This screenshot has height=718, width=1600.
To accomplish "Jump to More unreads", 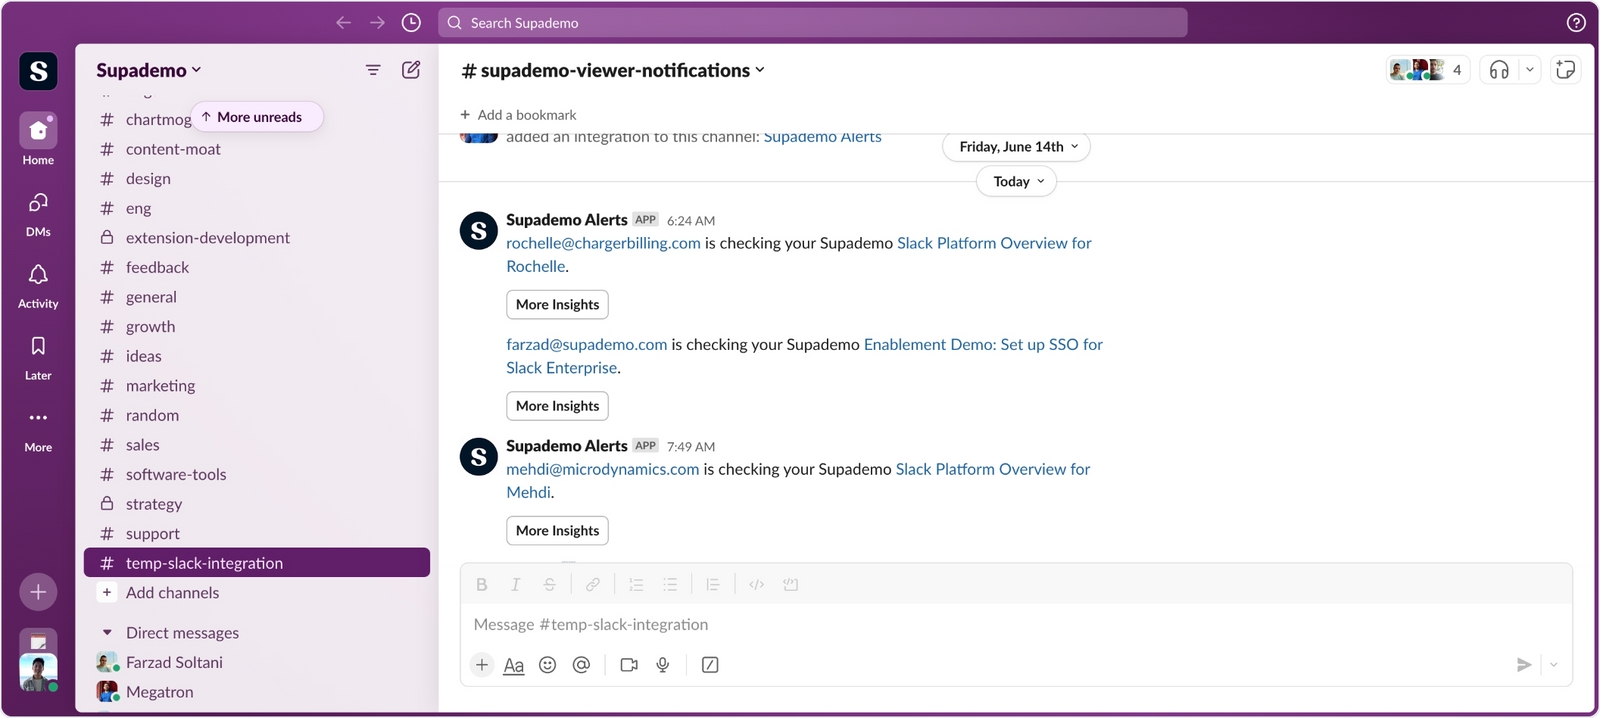I will coord(257,117).
